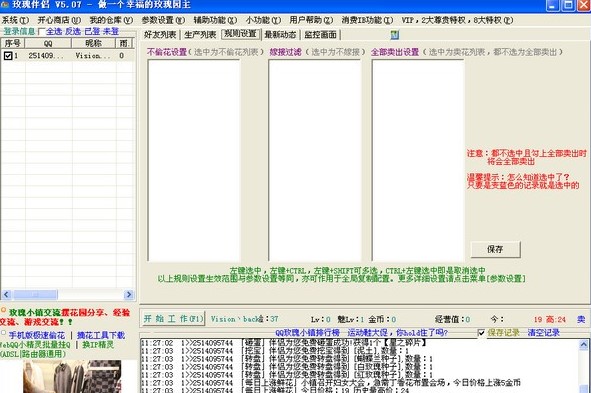Image resolution: width=591 pixels, height=393 pixels.
Task: Click the 不偷花设置 list box
Action: (x=194, y=161)
